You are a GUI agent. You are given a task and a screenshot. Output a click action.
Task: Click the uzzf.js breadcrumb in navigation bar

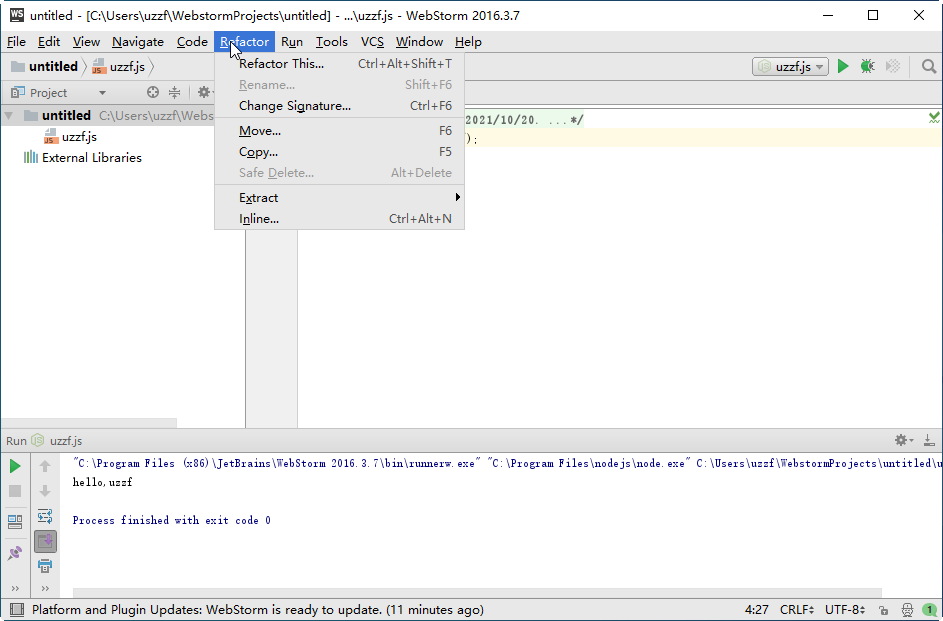(119, 66)
